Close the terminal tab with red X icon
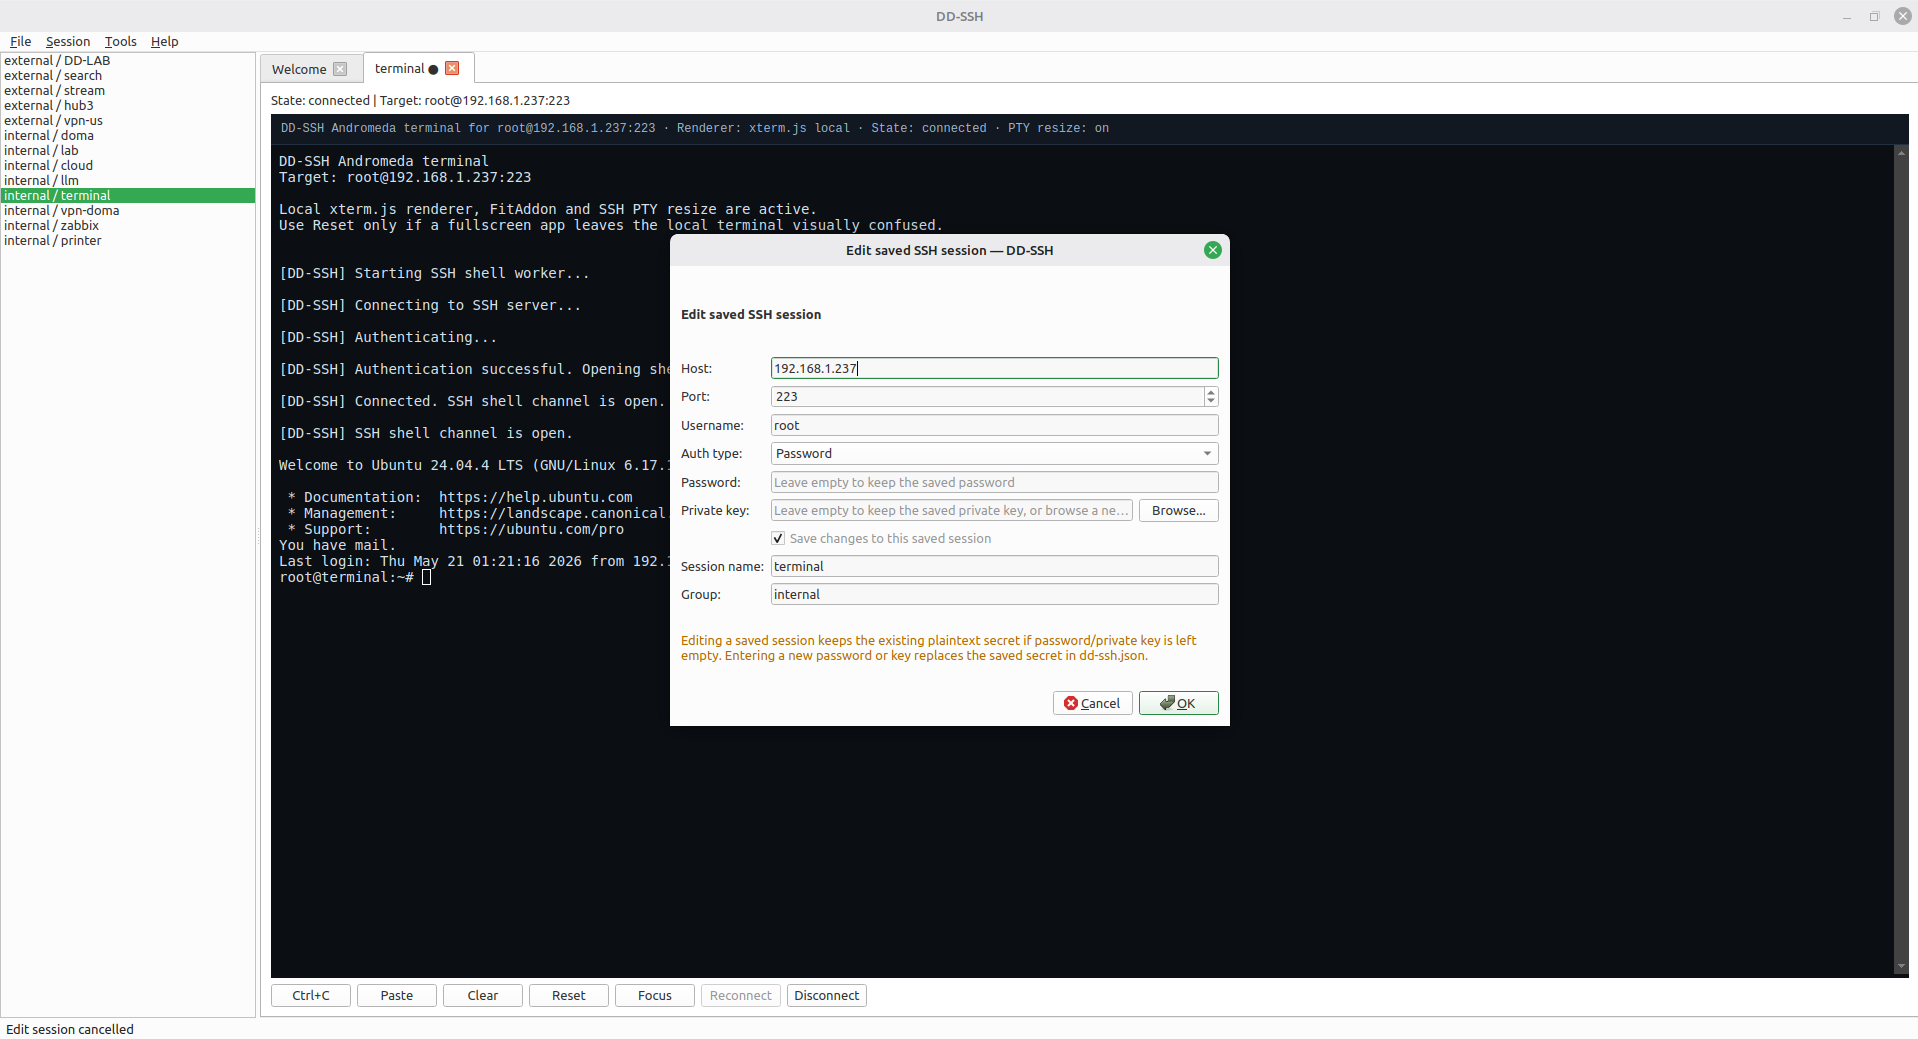 (x=452, y=68)
